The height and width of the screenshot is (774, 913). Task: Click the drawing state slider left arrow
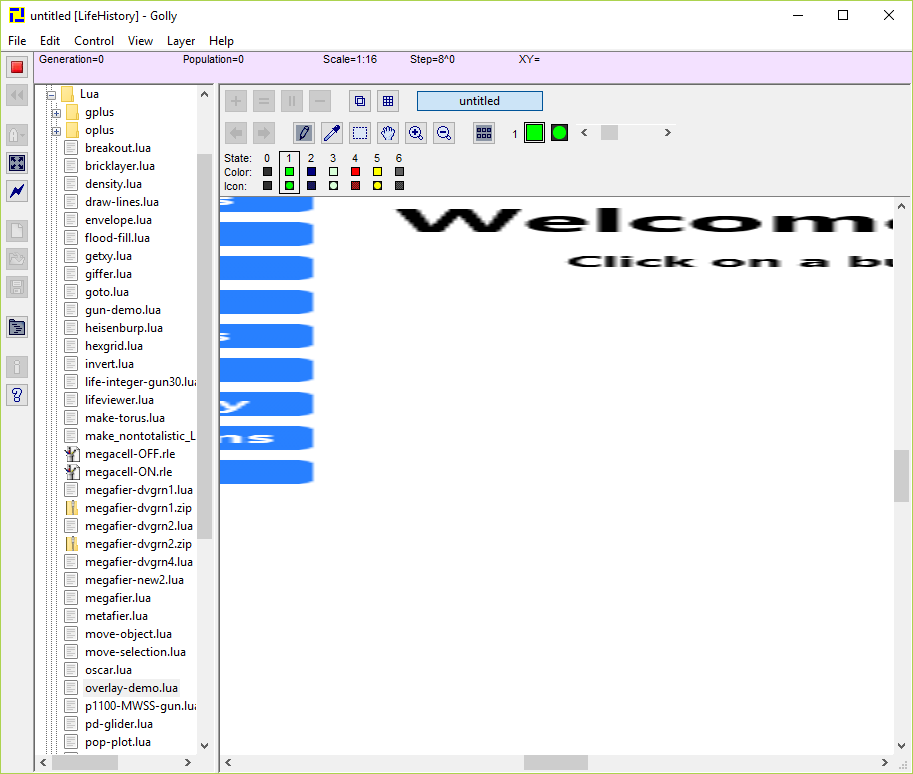click(x=584, y=133)
